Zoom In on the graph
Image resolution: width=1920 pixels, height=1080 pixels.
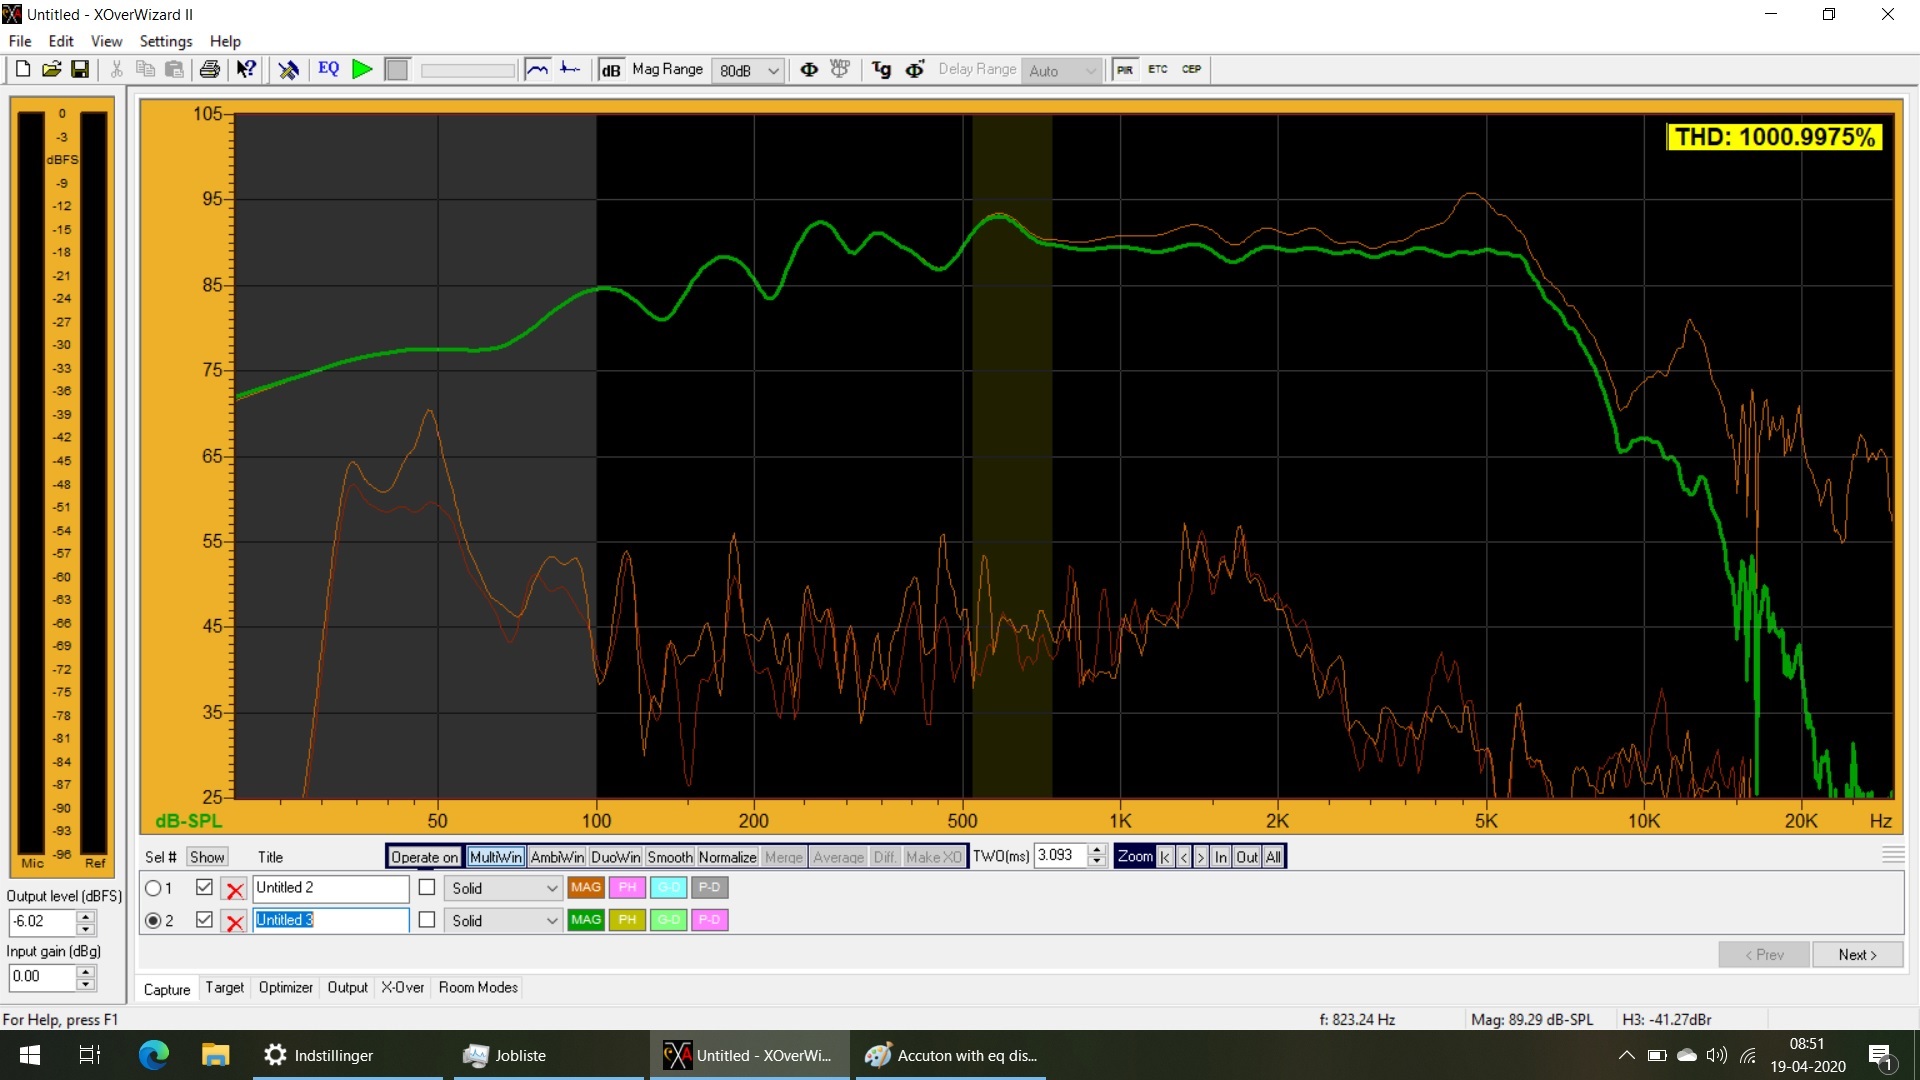coord(1220,857)
